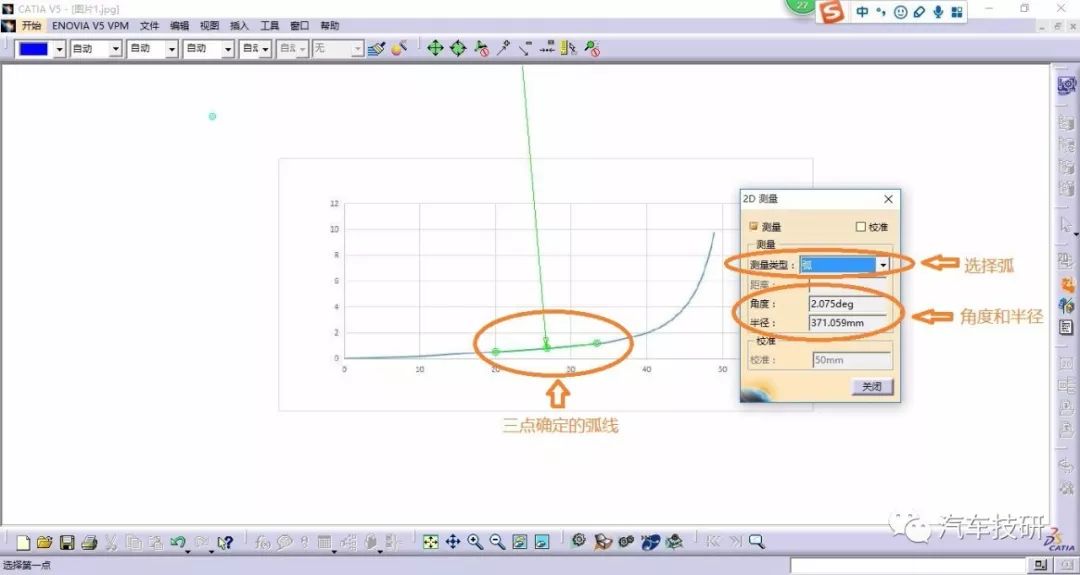The image size is (1080, 575).
Task: Click the second green four-arrow icon
Action: coord(458,48)
